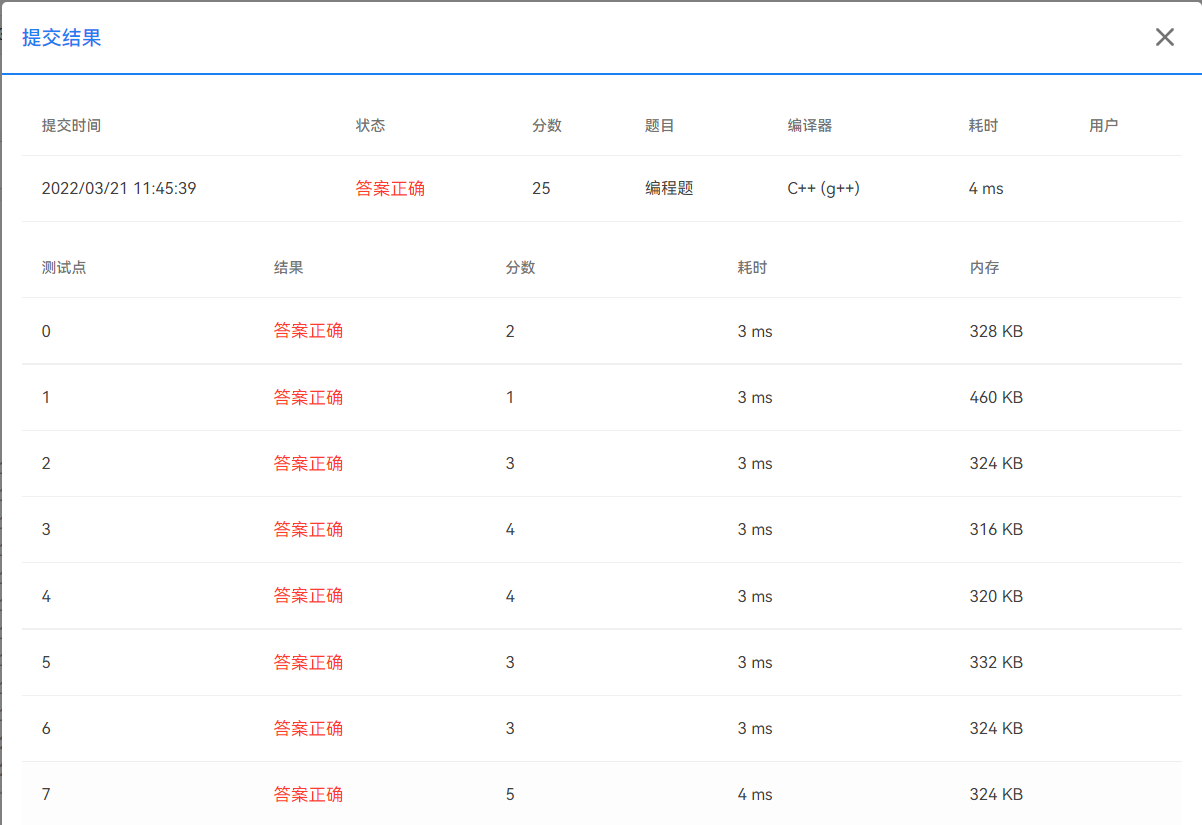Select the 编程题 problem cell

[x=666, y=188]
